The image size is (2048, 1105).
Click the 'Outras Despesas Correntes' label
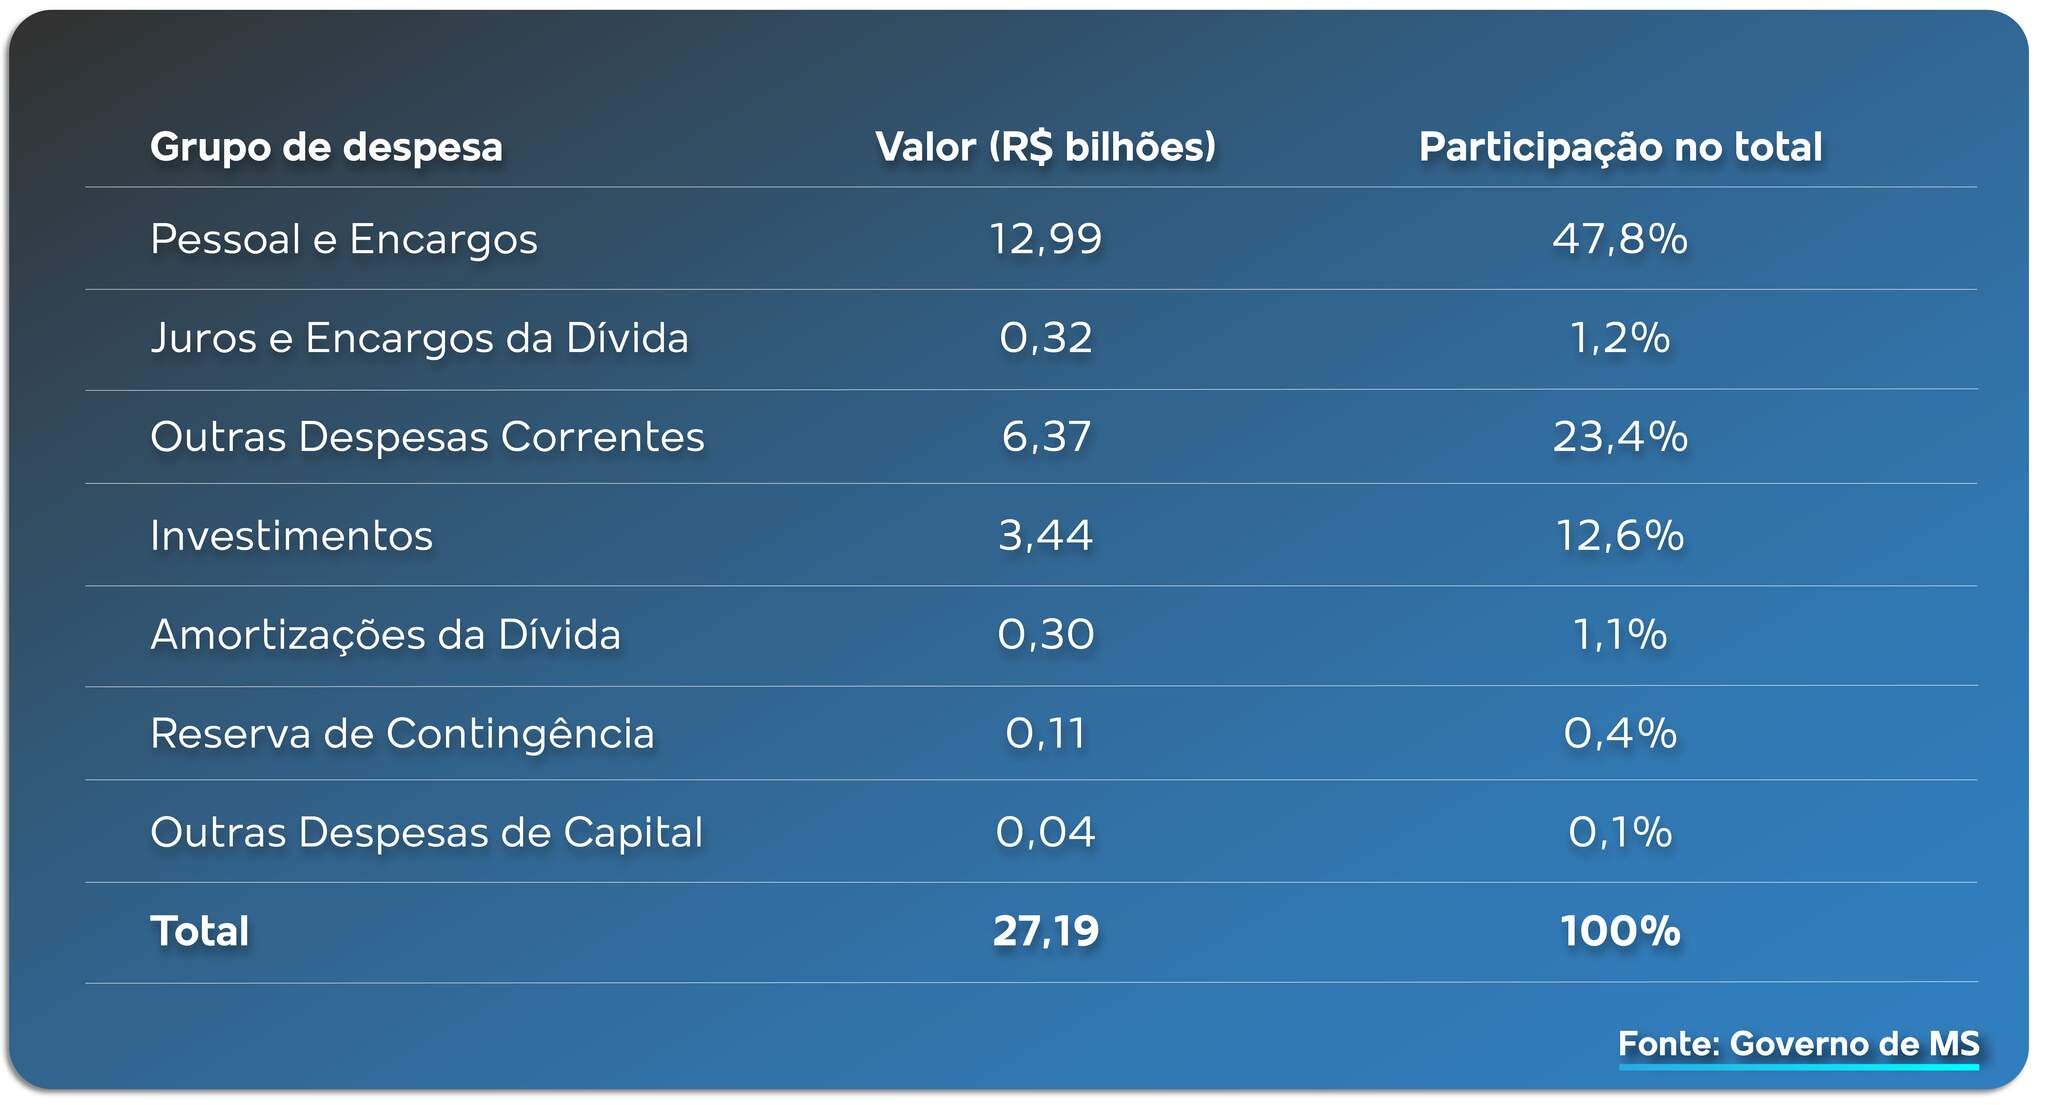pyautogui.click(x=427, y=437)
